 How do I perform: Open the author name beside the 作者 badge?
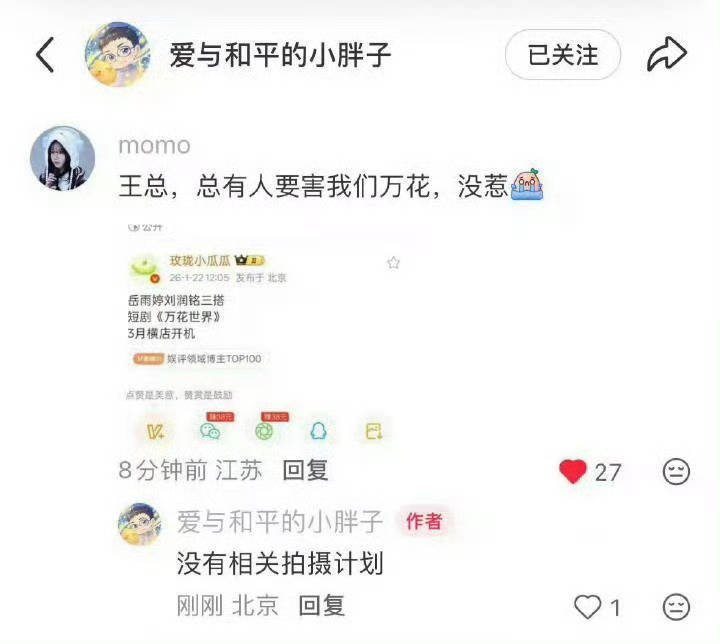pos(280,522)
